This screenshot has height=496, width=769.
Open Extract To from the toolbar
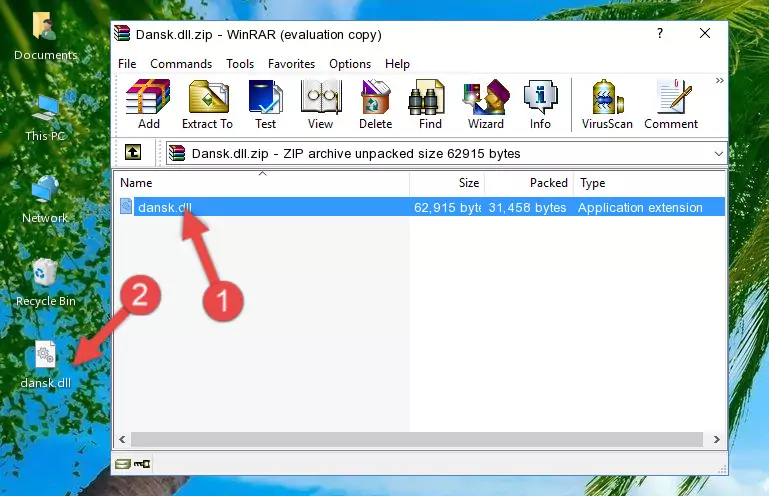[x=207, y=104]
